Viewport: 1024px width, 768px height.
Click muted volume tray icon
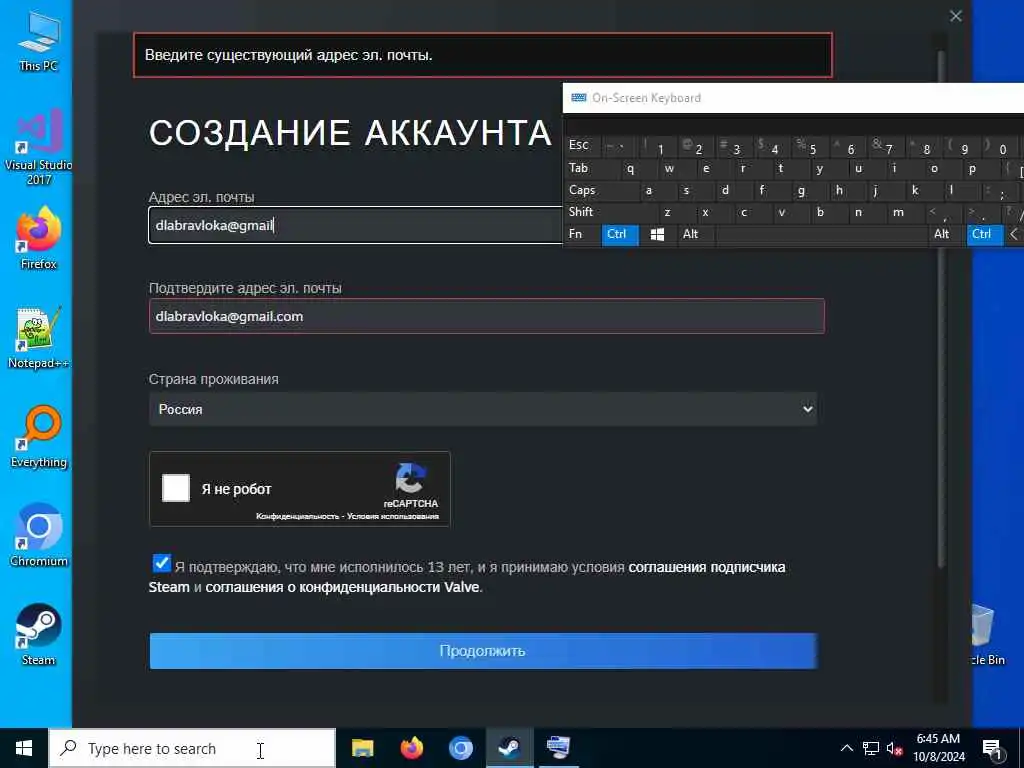(894, 748)
